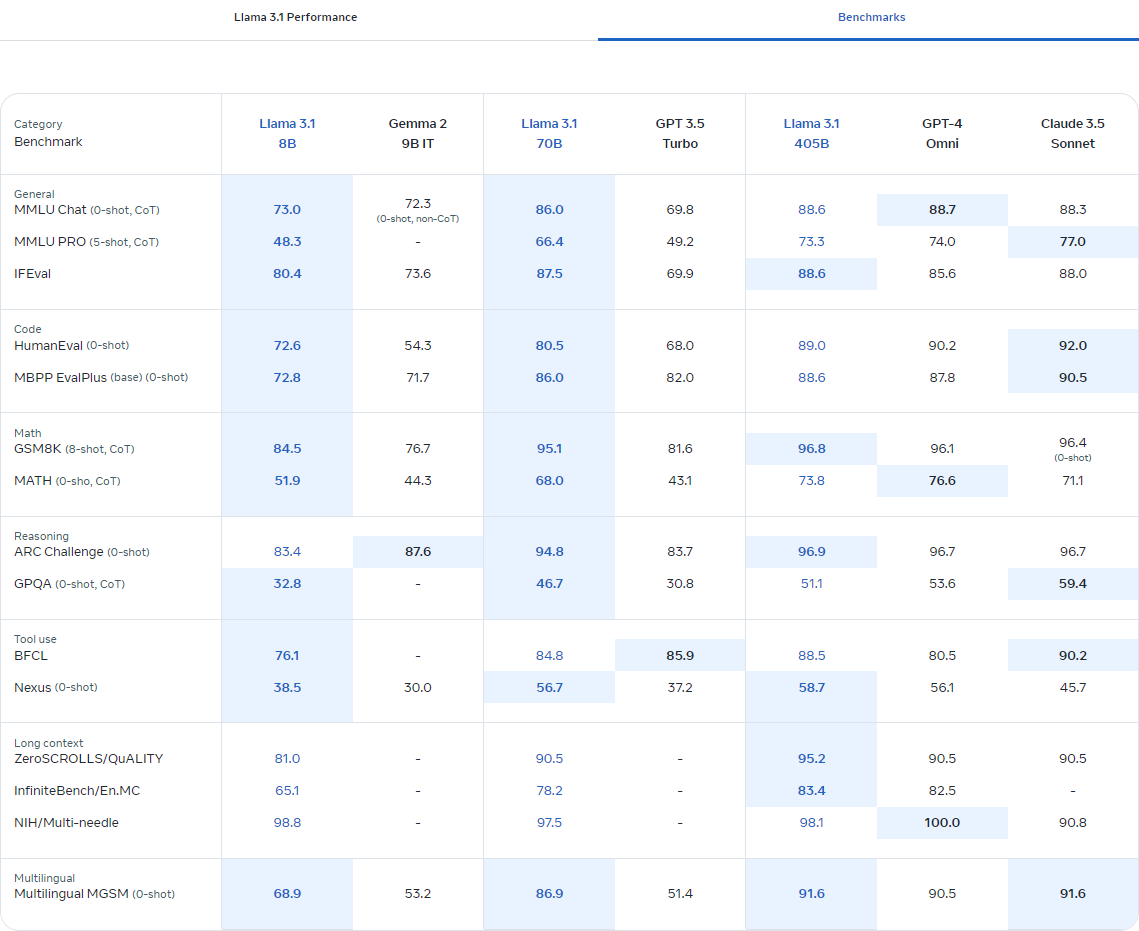The image size is (1139, 931).
Task: Click the Llama 3.1 405B column header
Action: pos(811,134)
